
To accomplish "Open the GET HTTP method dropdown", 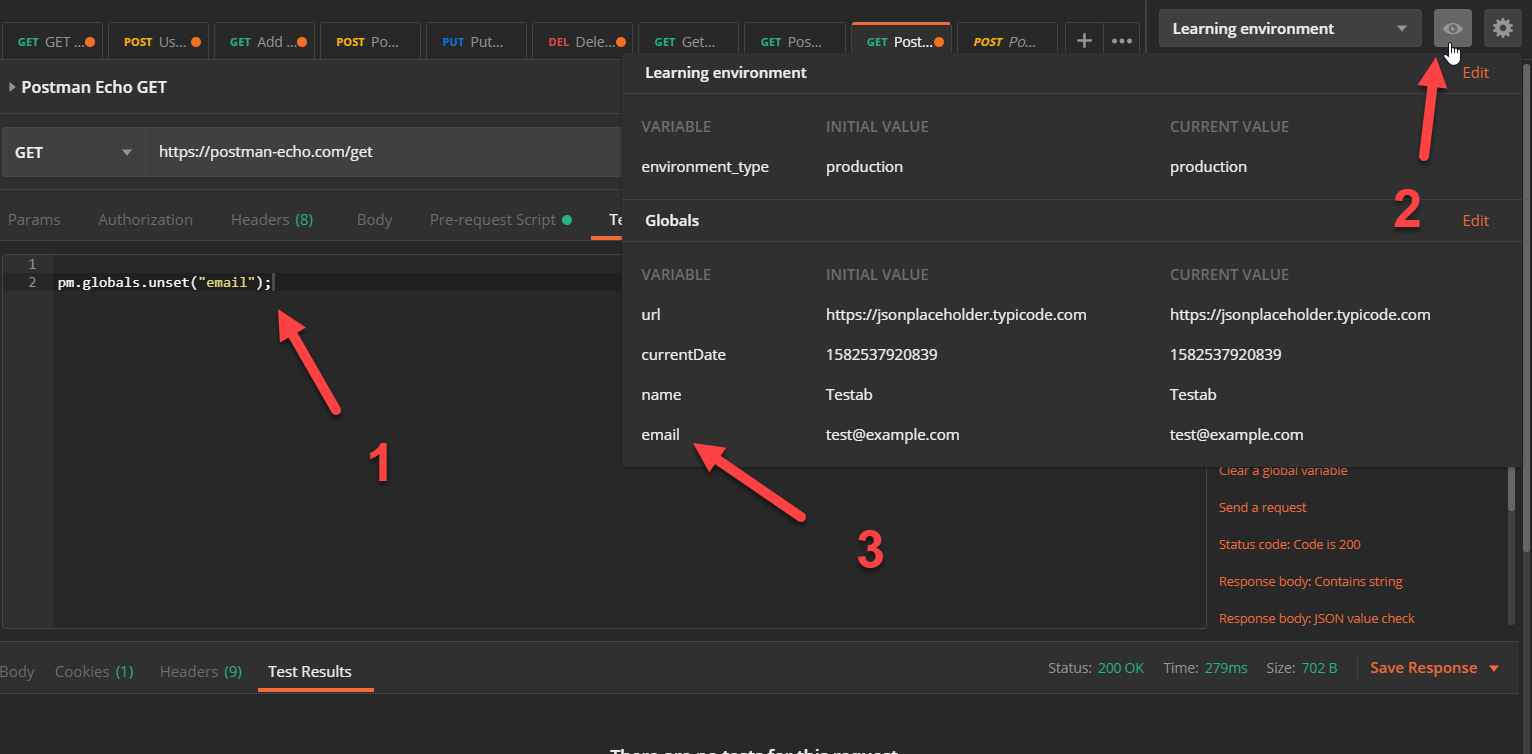I will (73, 152).
